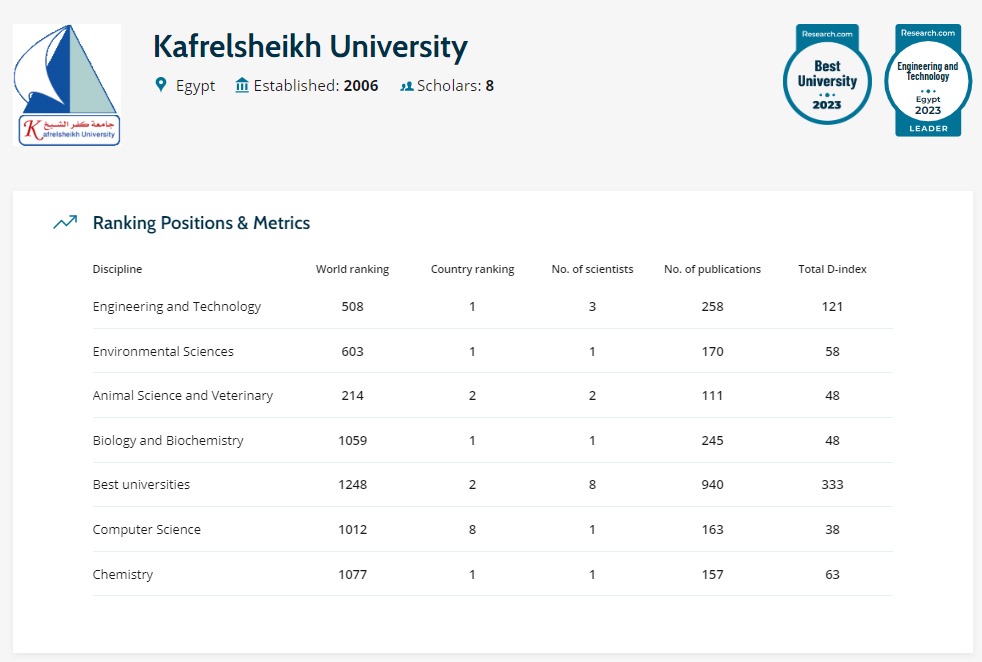Click the No. of scientists column header
Viewport: 982px width, 662px height.
click(592, 269)
